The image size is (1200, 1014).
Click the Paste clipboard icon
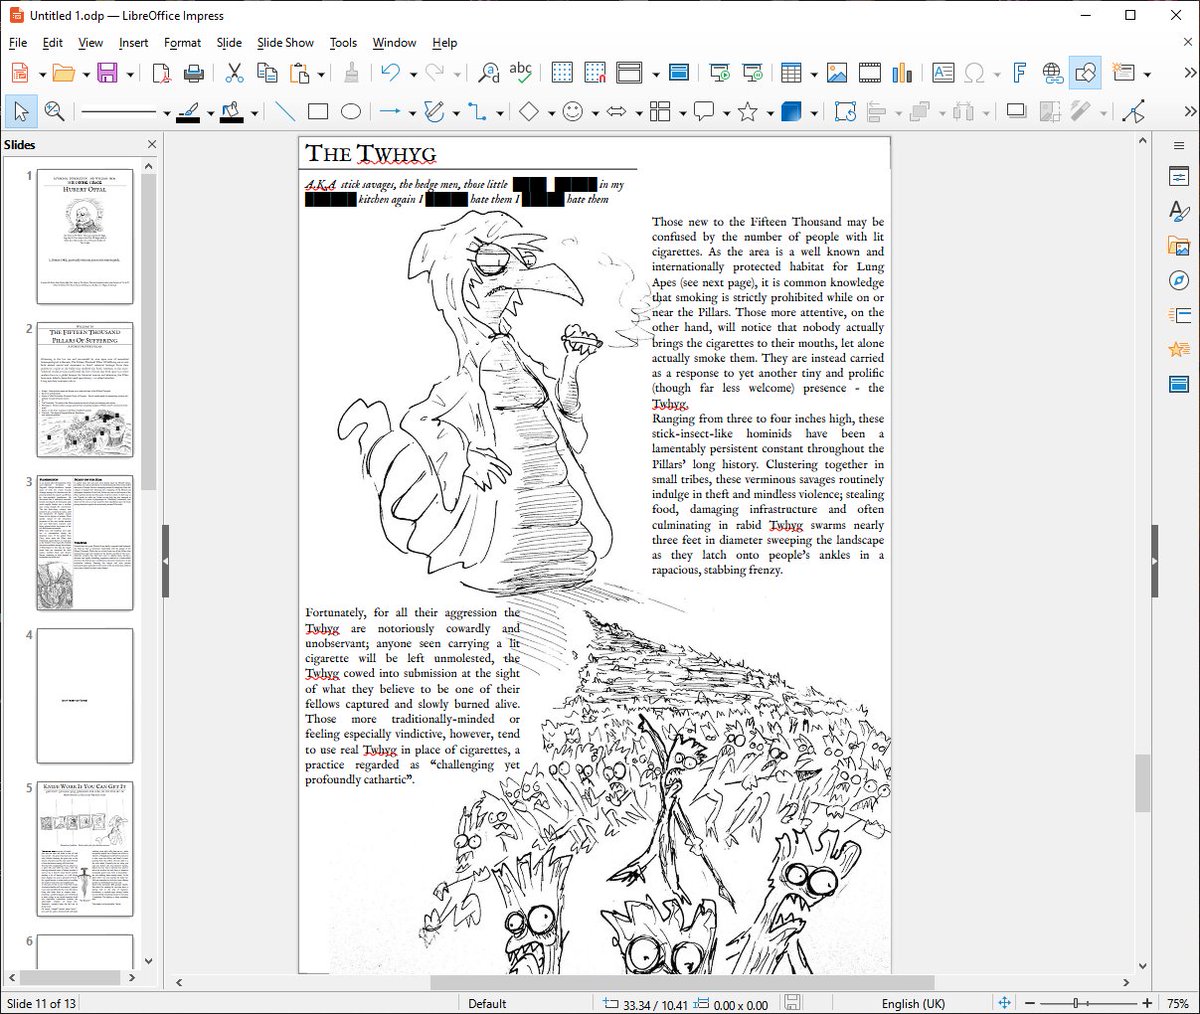[299, 73]
